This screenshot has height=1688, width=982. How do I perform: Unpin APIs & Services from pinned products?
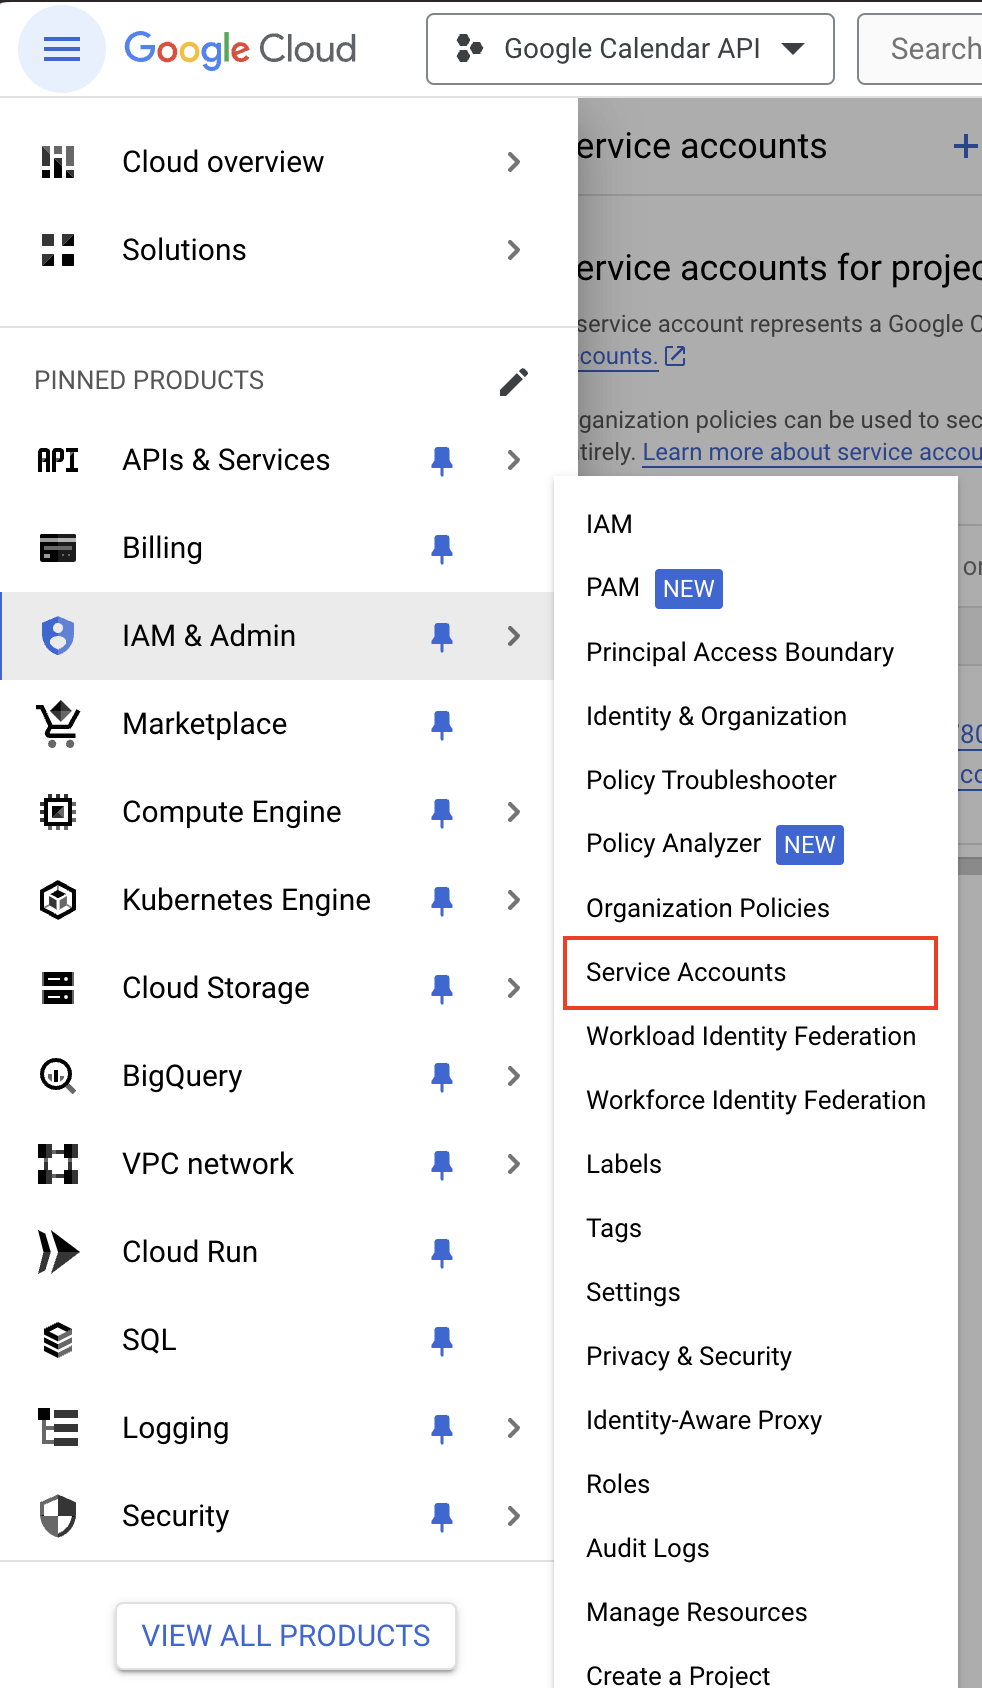pyautogui.click(x=442, y=460)
